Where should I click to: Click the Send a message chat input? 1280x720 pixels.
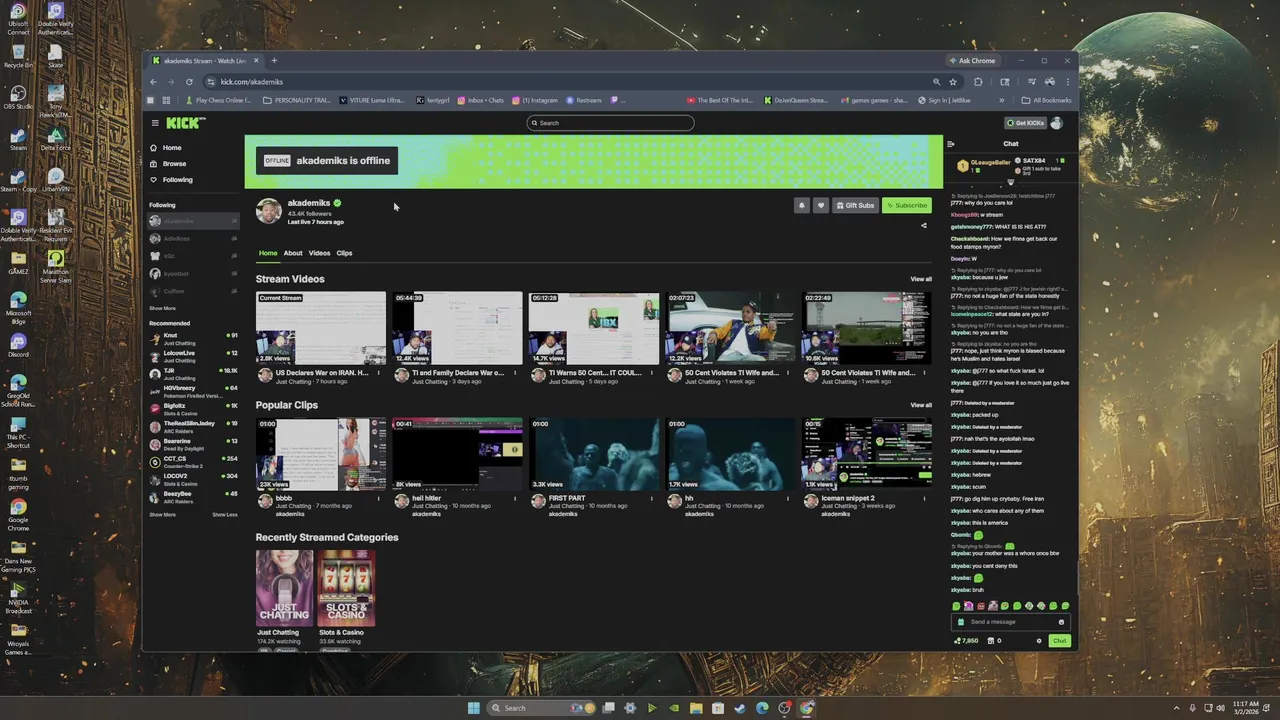1010,622
